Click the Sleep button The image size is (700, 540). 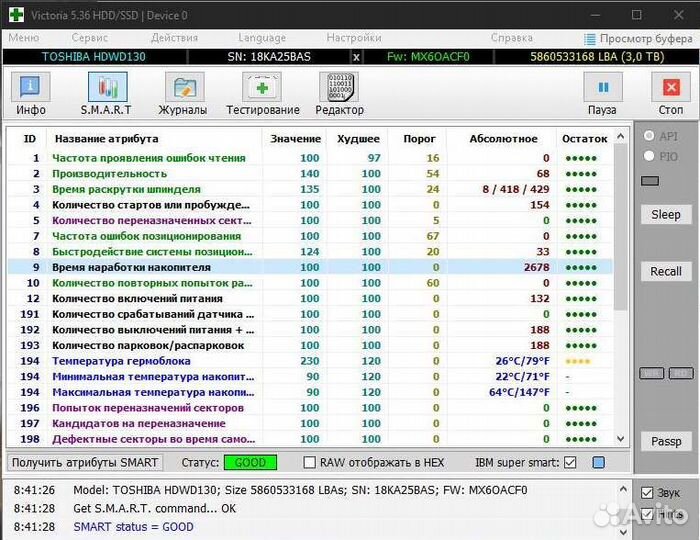pos(666,215)
